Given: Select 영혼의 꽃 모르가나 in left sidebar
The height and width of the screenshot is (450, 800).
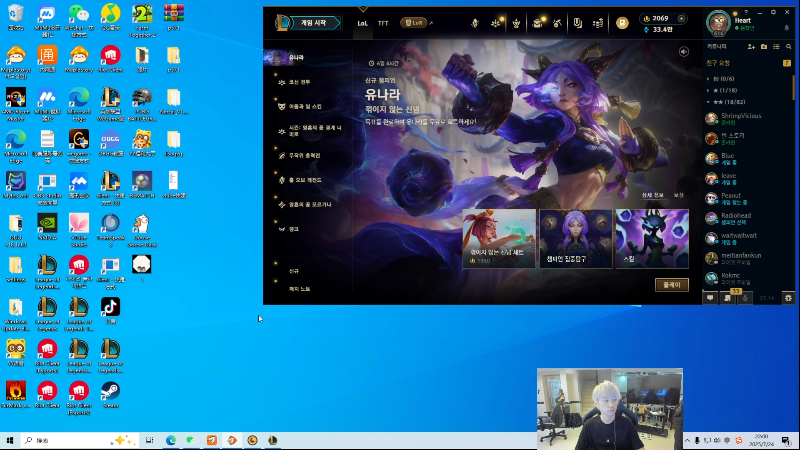Looking at the screenshot, I should [x=312, y=205].
